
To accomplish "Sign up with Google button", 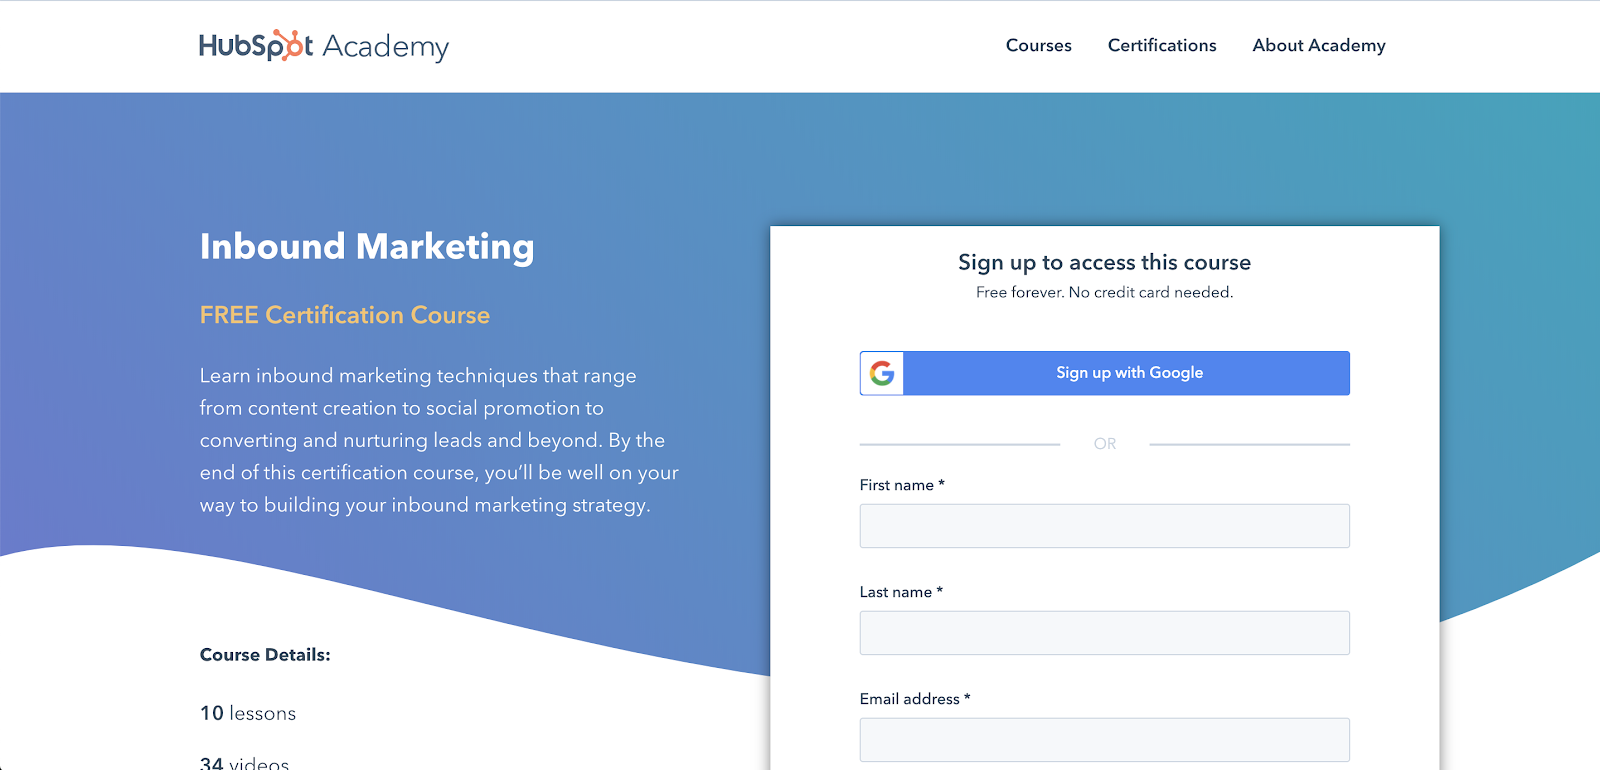I will click(1105, 373).
